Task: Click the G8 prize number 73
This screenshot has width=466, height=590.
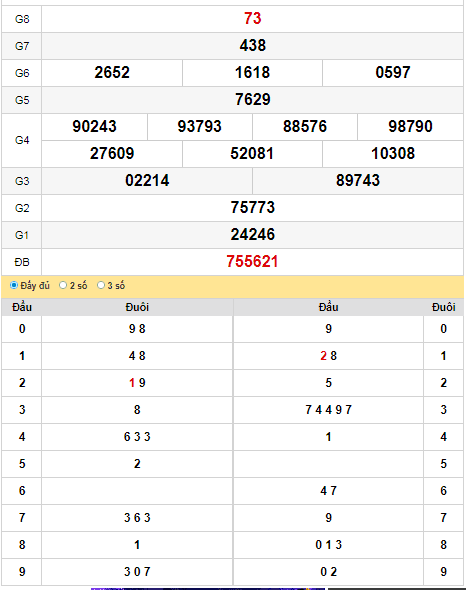Action: tap(252, 18)
